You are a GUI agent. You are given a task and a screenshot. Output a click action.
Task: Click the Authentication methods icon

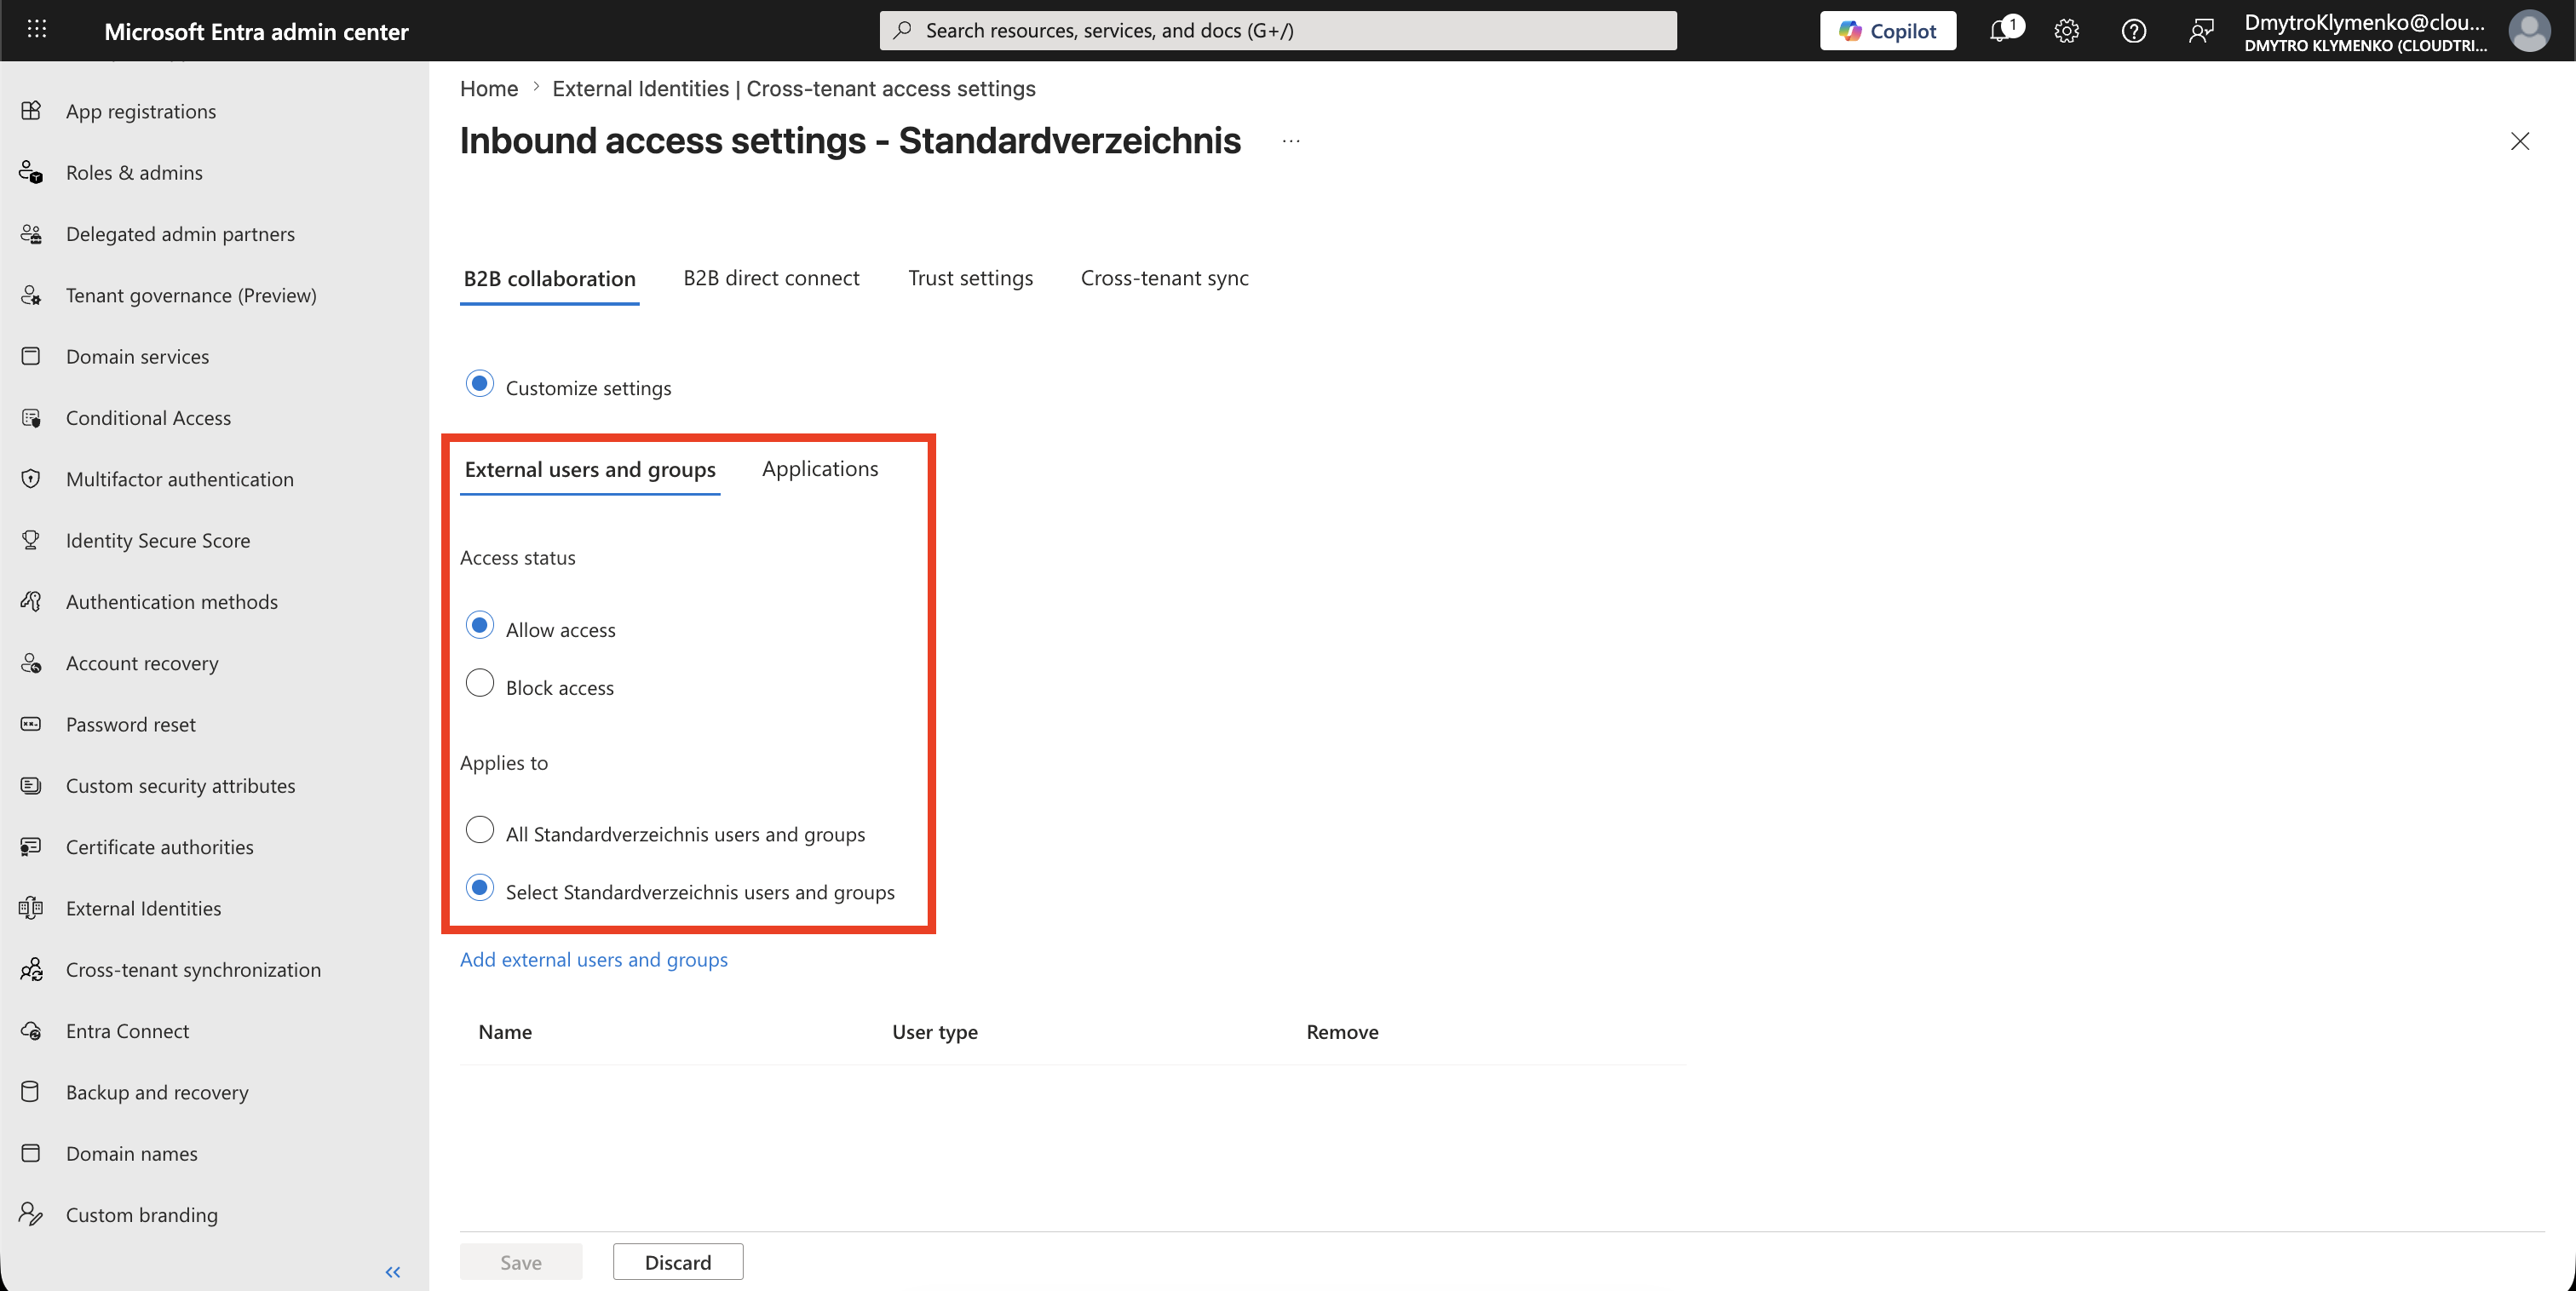(x=31, y=601)
